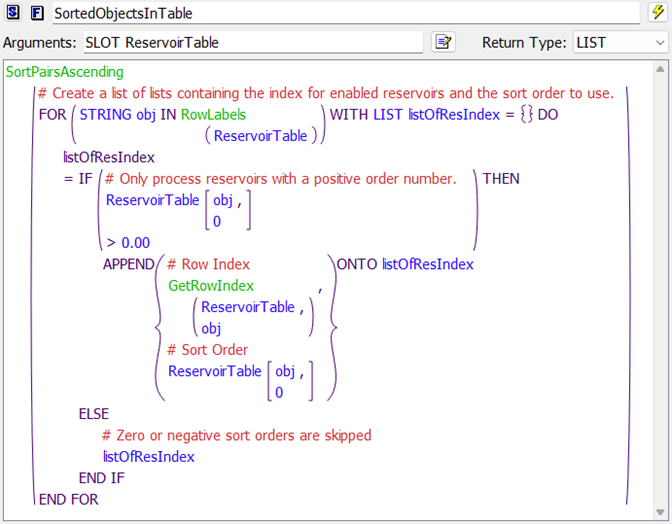672x524 pixels.
Task: Select the '> 0.00' comparison expression
Action: pyautogui.click(x=128, y=242)
